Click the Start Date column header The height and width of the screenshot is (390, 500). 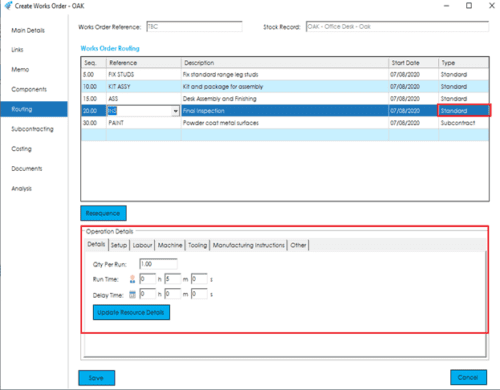(x=413, y=63)
